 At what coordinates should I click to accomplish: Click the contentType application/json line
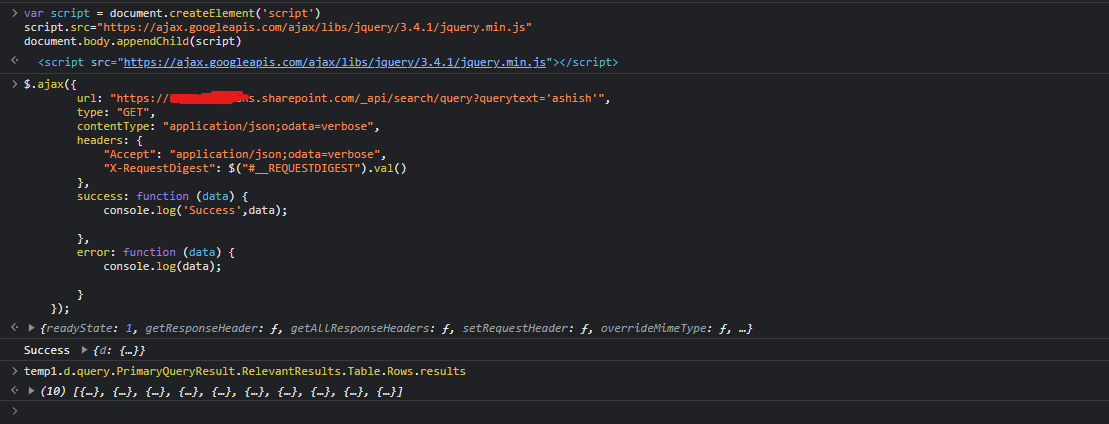pyautogui.click(x=228, y=127)
